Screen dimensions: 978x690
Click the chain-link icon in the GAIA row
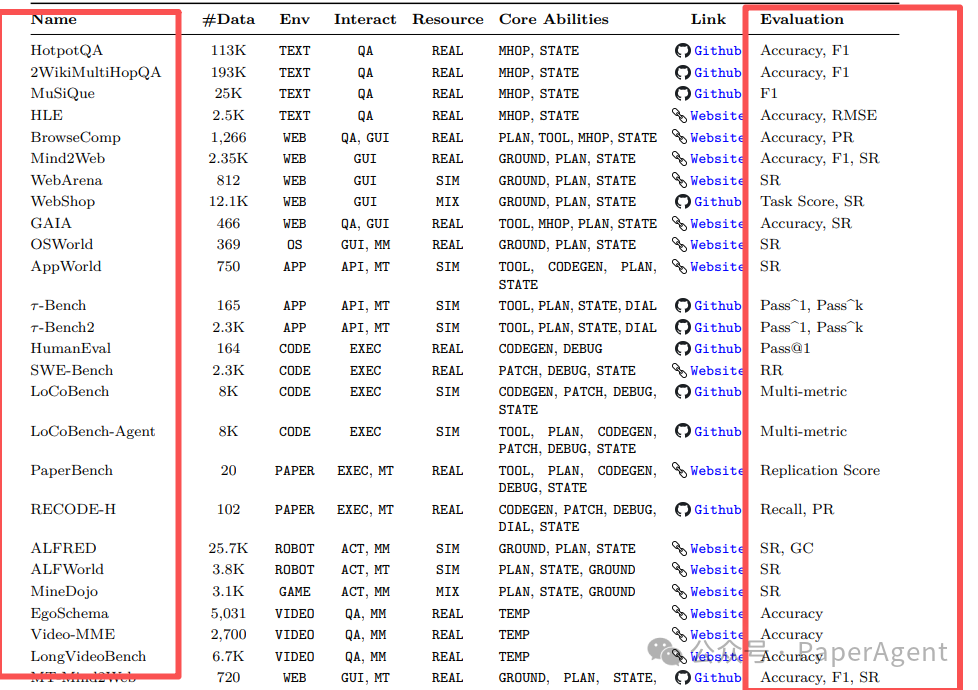[679, 223]
